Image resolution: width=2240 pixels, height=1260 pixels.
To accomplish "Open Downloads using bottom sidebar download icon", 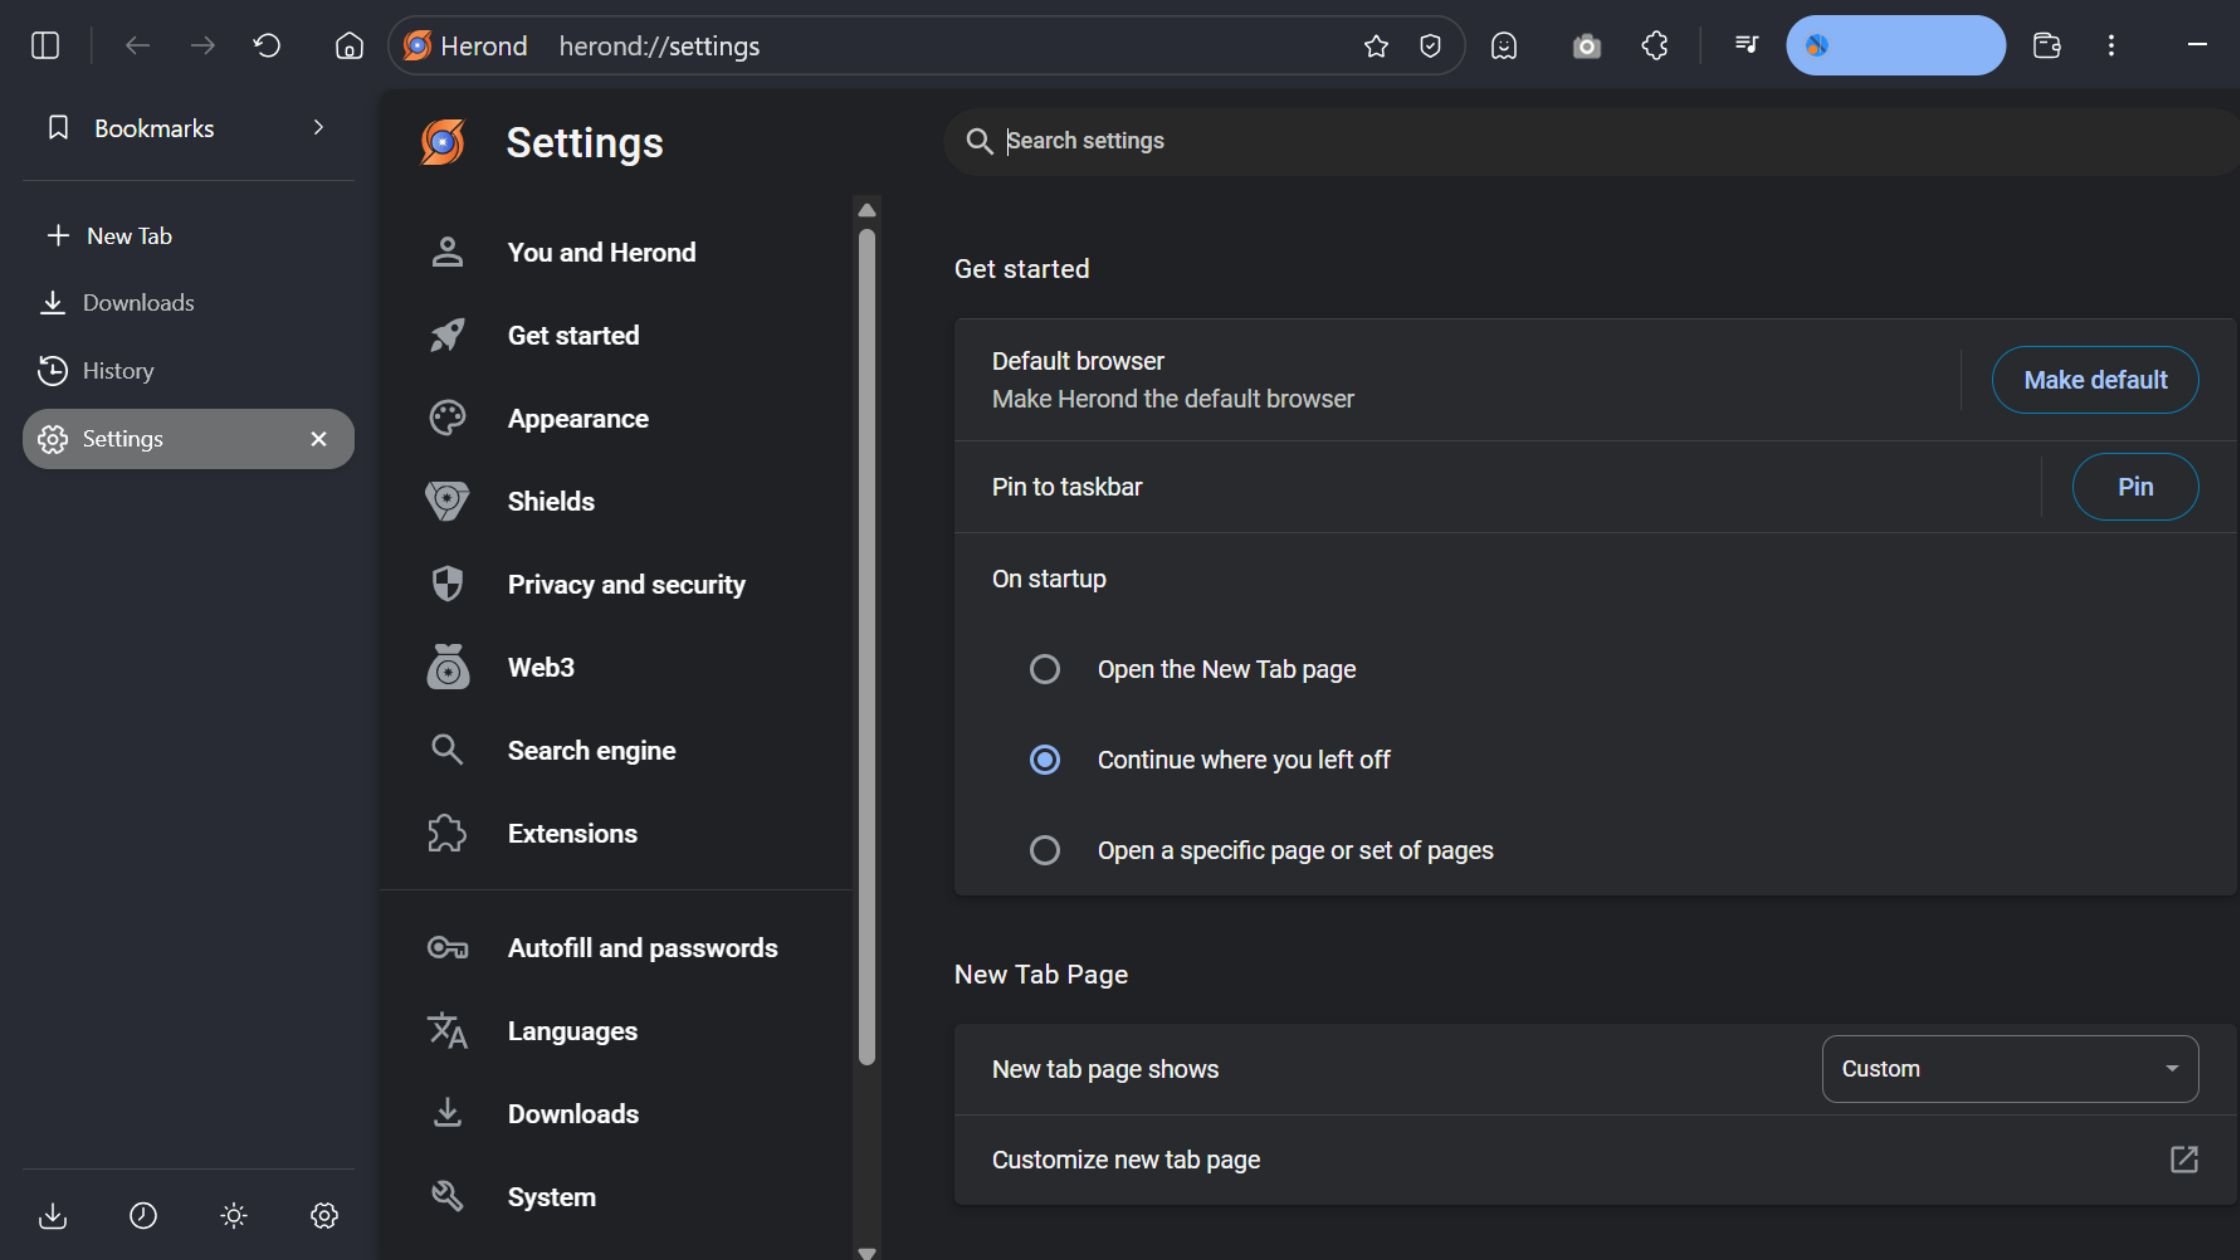I will point(53,1215).
